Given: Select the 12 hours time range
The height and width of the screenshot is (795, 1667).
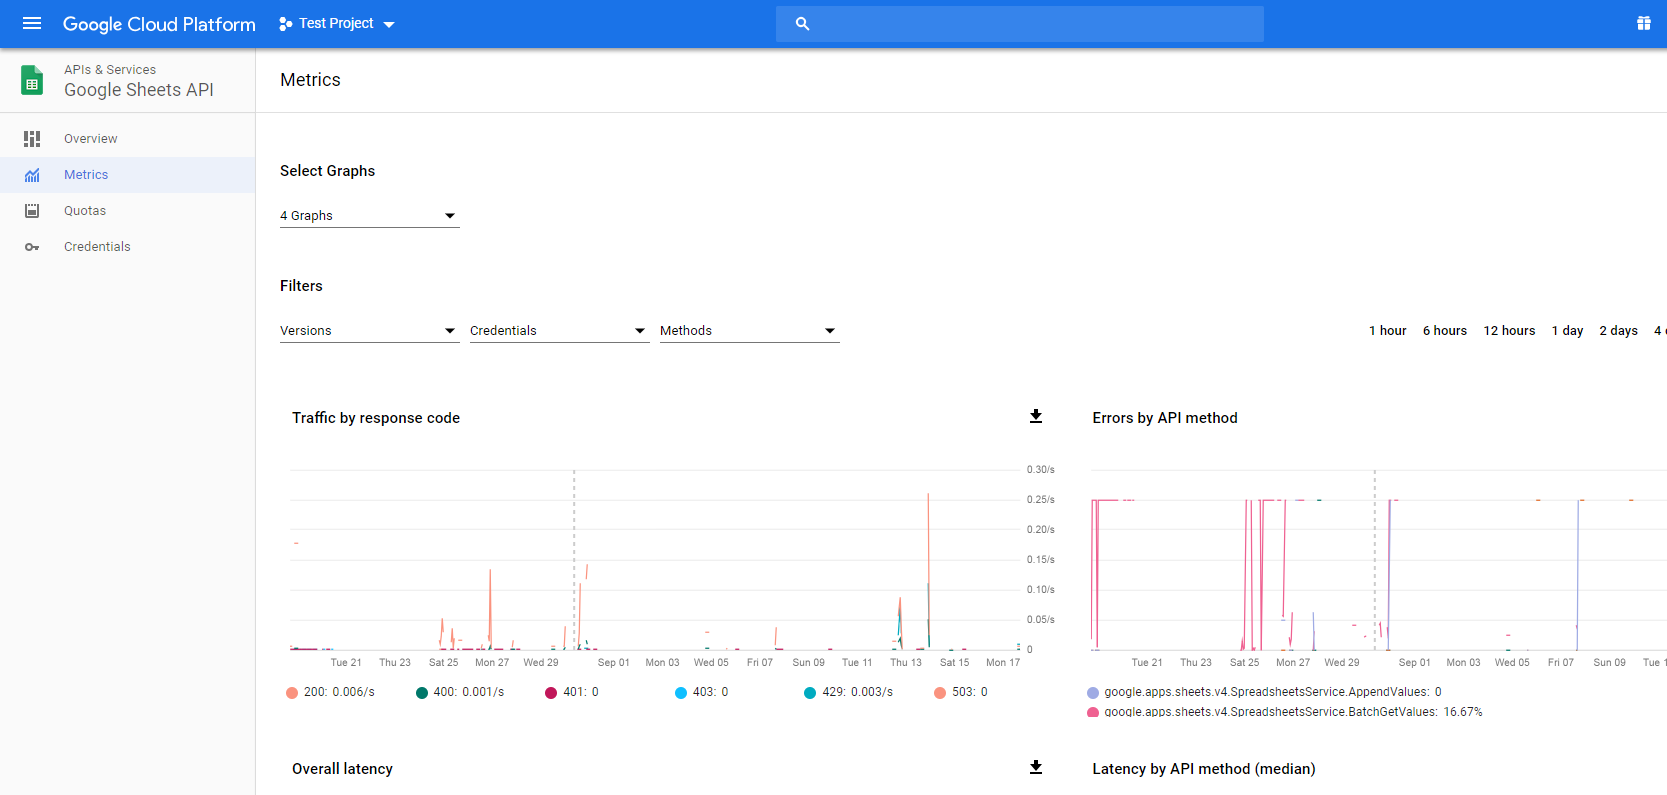Looking at the screenshot, I should (x=1508, y=331).
